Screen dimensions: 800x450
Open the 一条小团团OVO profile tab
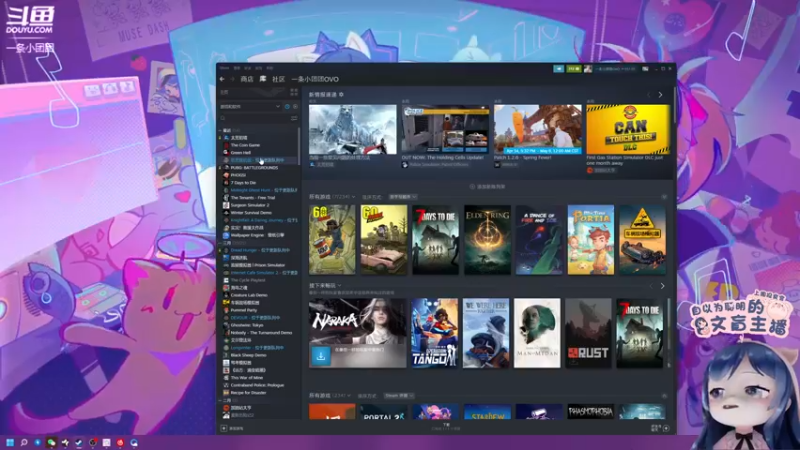coord(315,79)
